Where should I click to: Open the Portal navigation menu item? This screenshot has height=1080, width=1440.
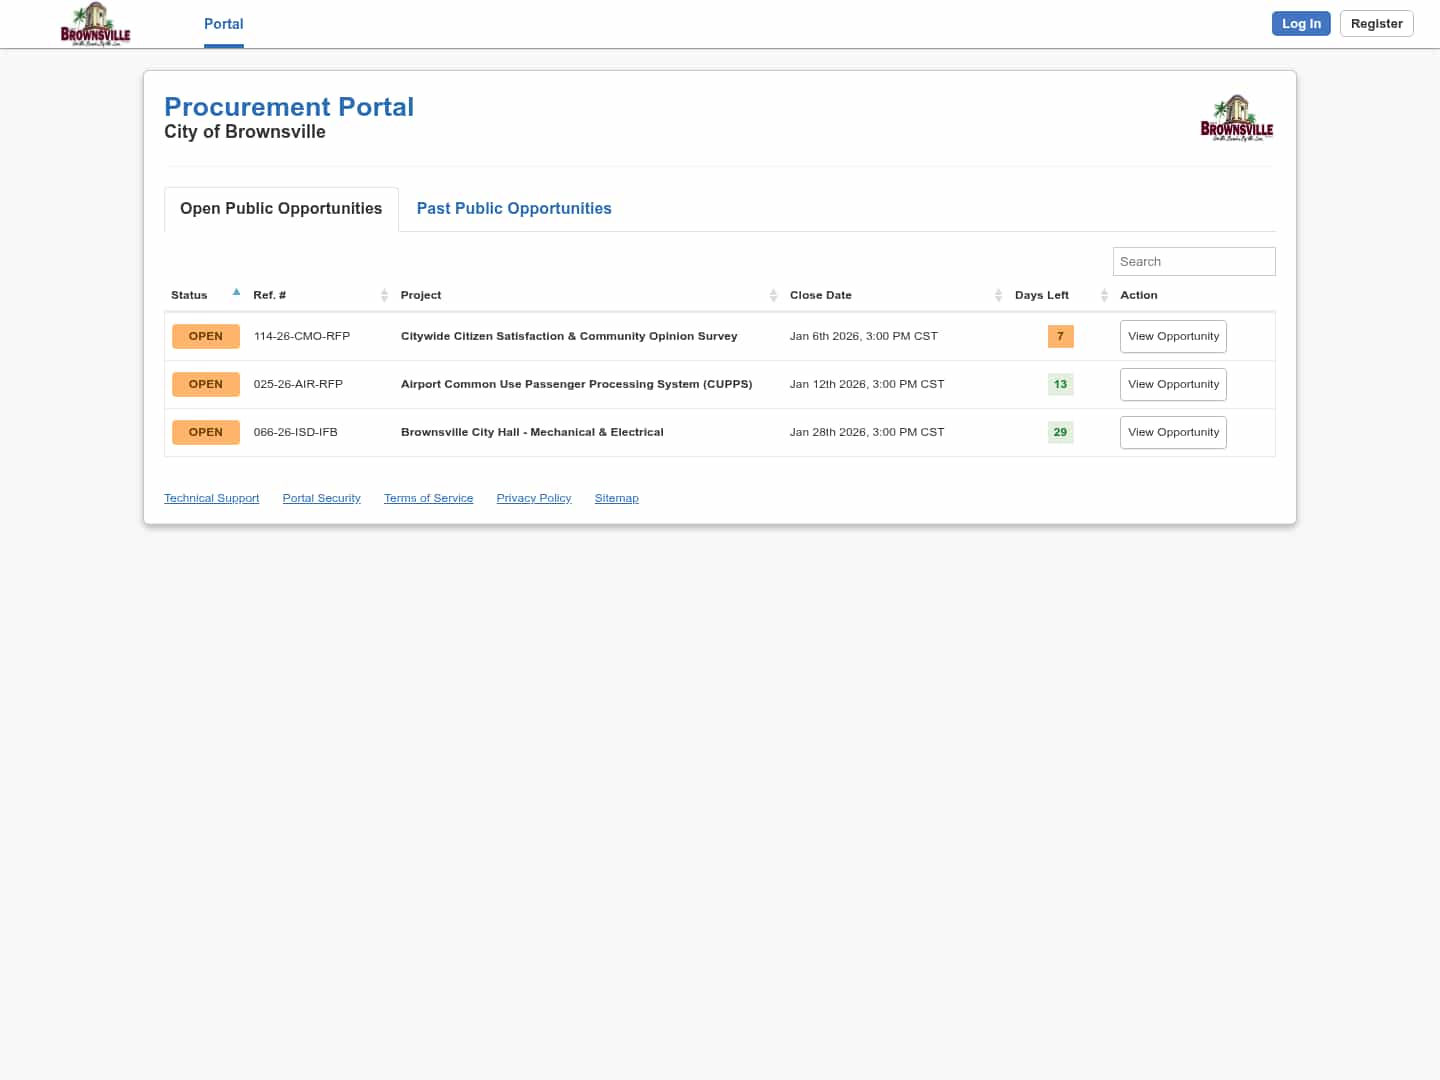click(x=224, y=24)
